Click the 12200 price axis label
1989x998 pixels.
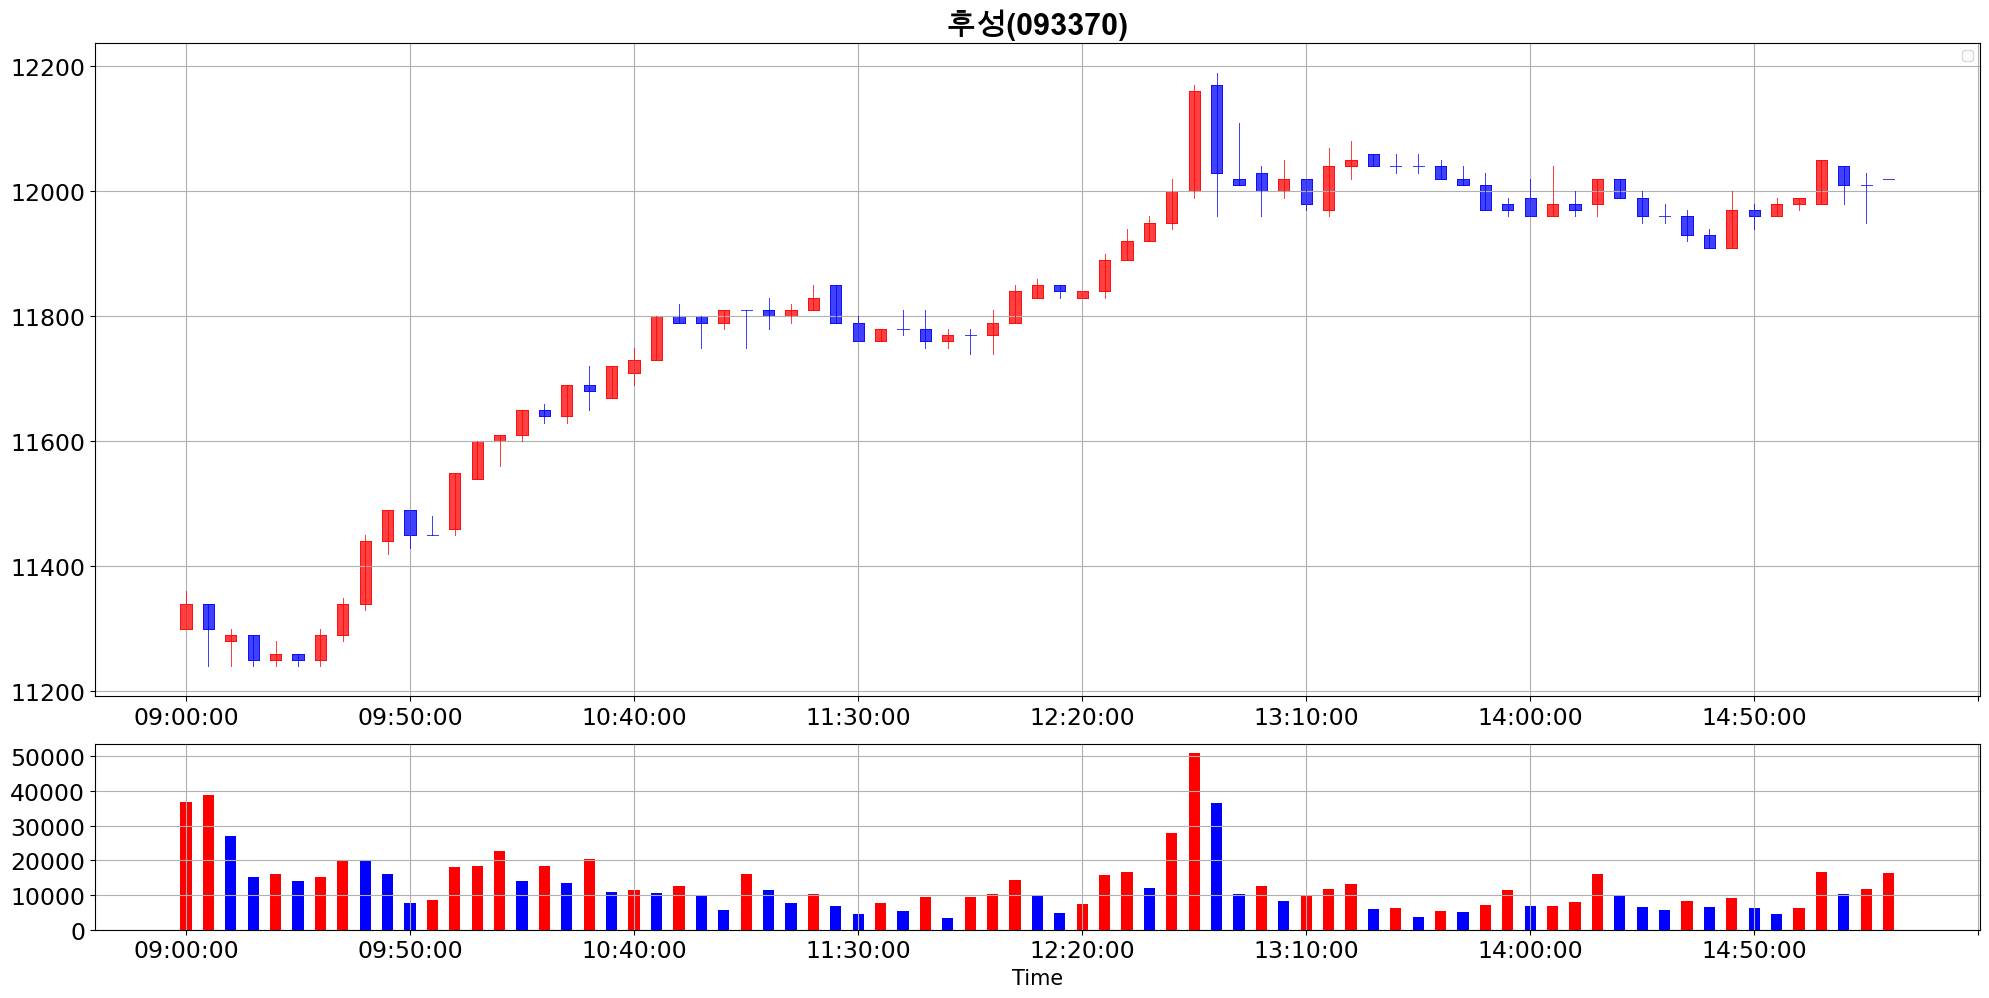tap(48, 68)
